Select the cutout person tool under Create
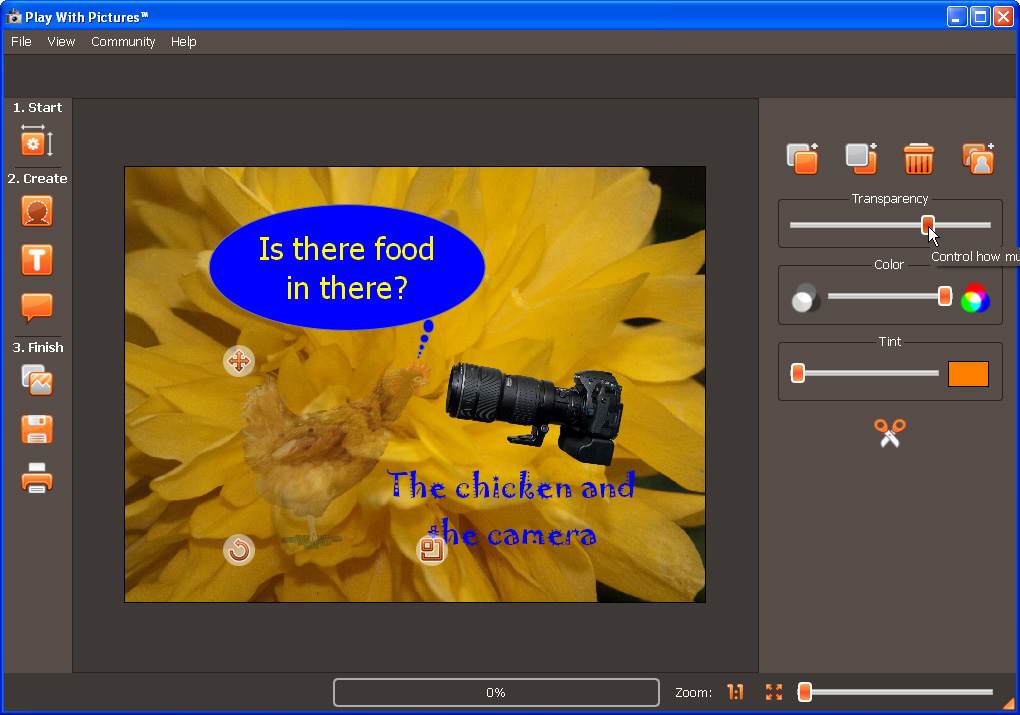Image resolution: width=1020 pixels, height=715 pixels. [x=37, y=212]
